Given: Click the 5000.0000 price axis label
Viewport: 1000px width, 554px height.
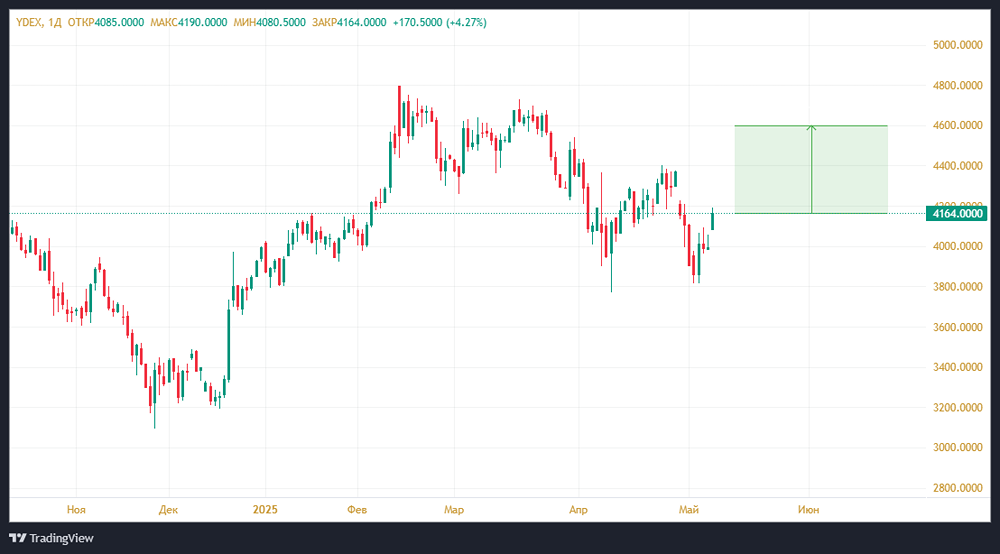Looking at the screenshot, I should [x=957, y=45].
